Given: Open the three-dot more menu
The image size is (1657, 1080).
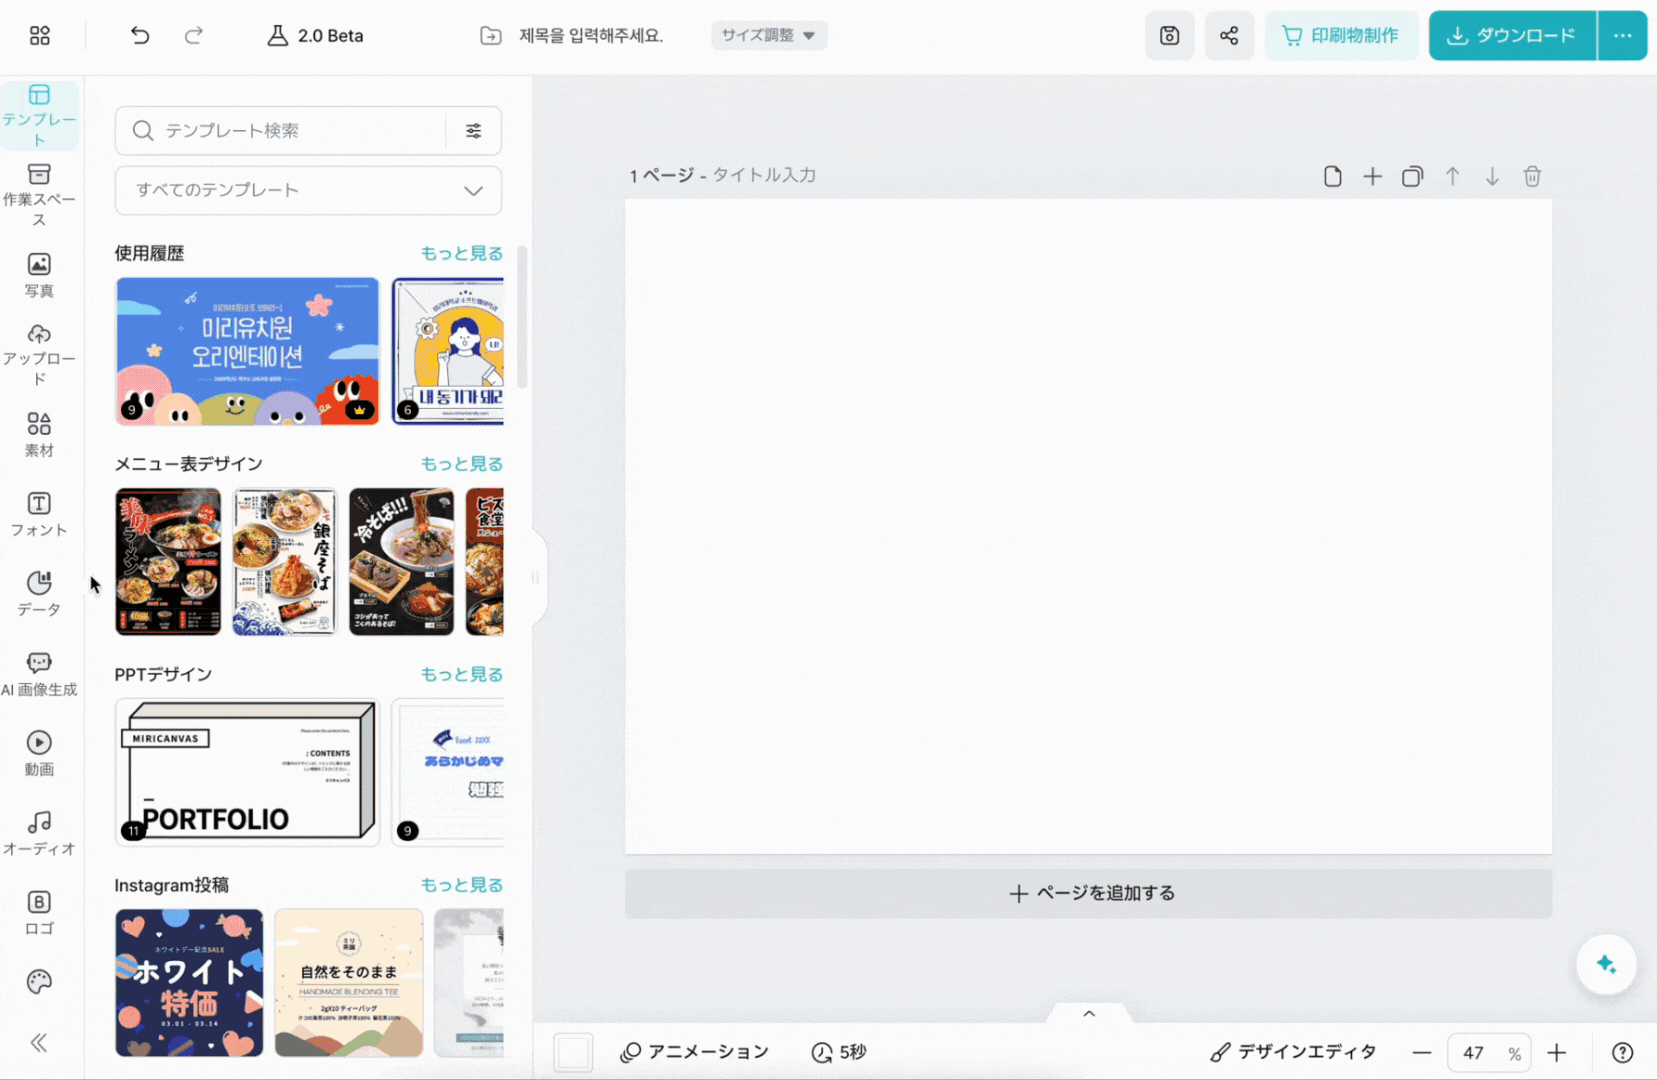Looking at the screenshot, I should click(1621, 35).
